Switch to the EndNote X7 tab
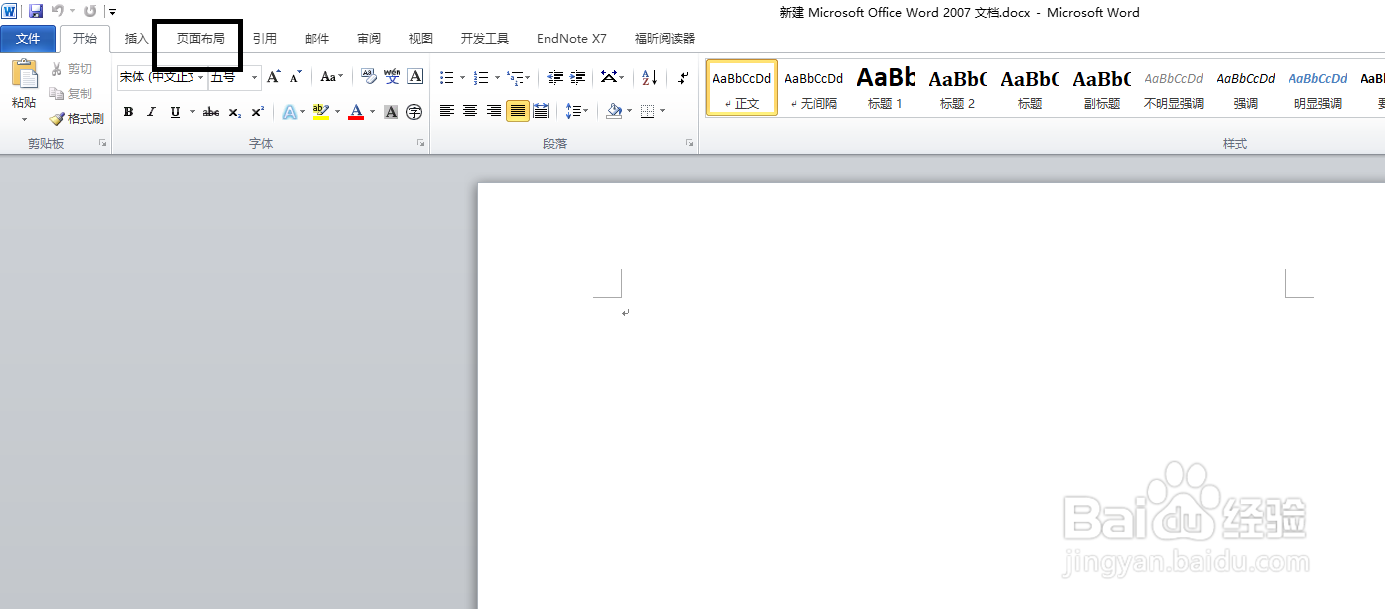The width and height of the screenshot is (1385, 609). tap(572, 39)
